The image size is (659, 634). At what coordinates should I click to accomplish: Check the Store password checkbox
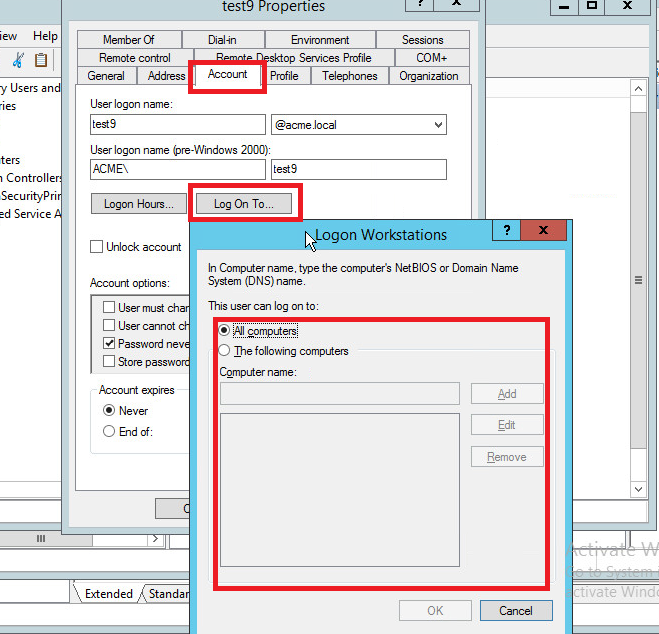[x=109, y=361]
